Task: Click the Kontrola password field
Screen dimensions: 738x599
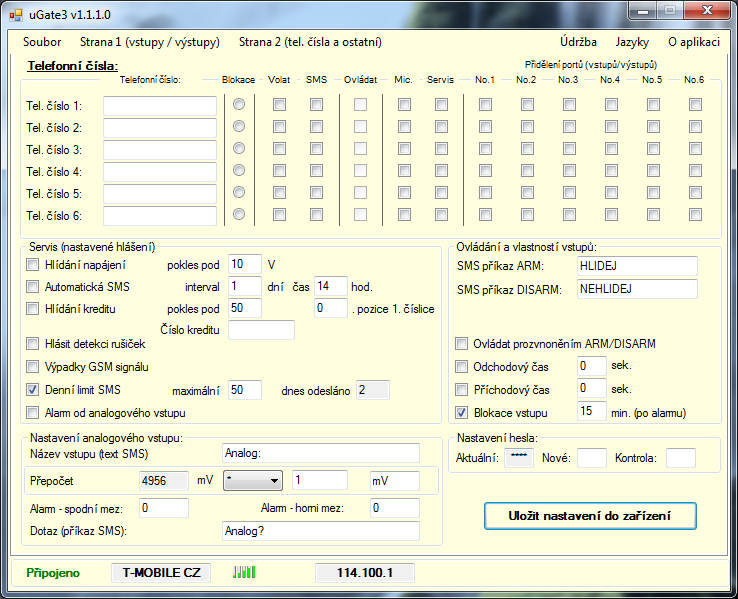Action: coord(681,458)
